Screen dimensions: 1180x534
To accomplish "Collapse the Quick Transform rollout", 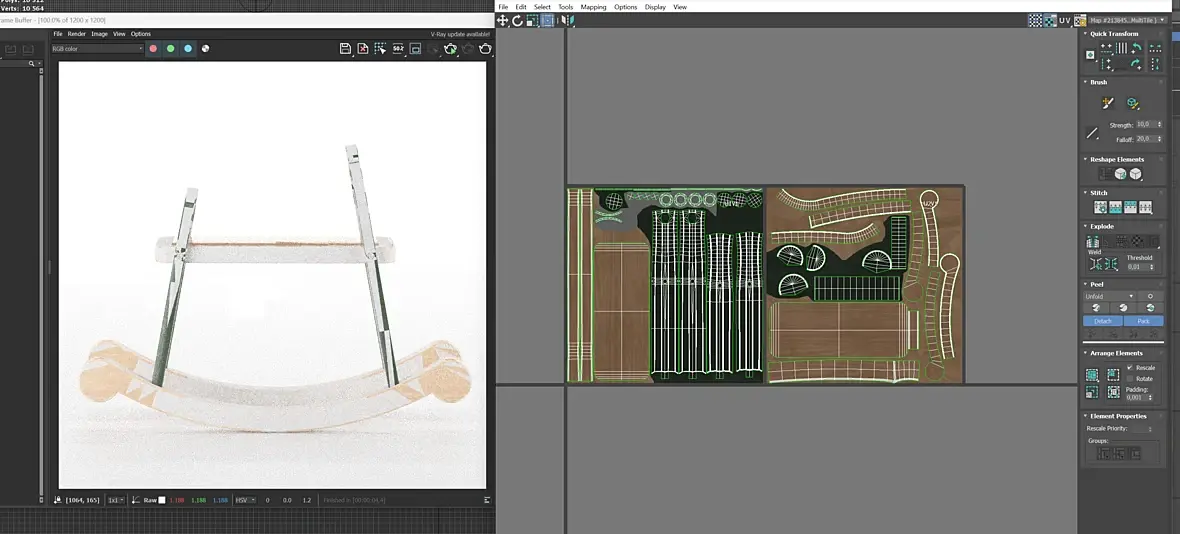I will [x=1114, y=34].
